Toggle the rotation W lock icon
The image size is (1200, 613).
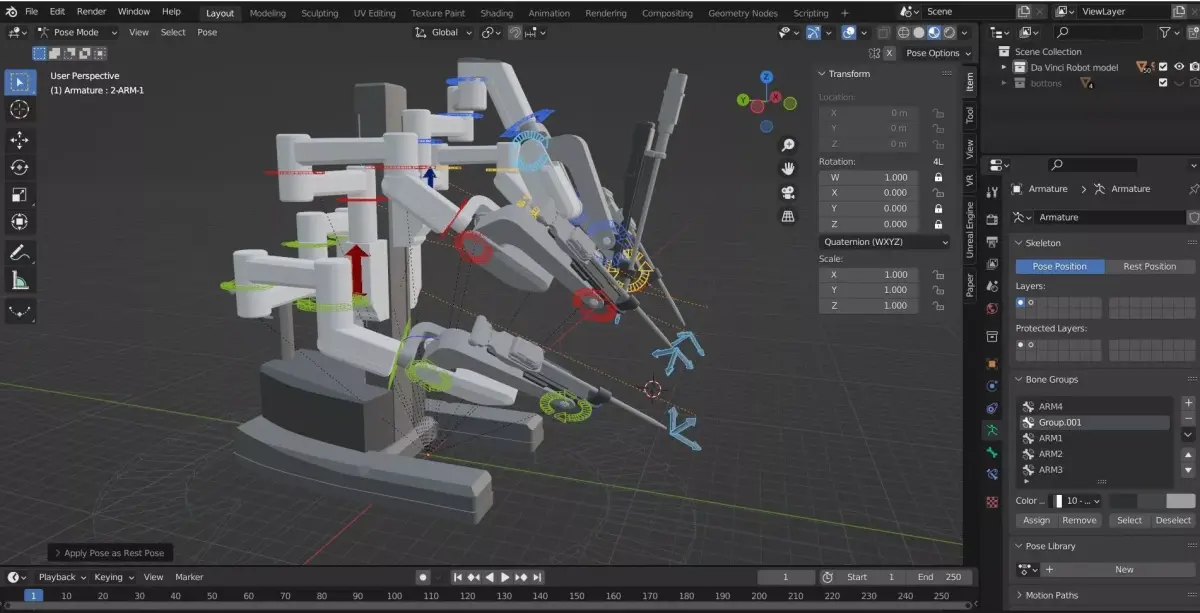(938, 177)
